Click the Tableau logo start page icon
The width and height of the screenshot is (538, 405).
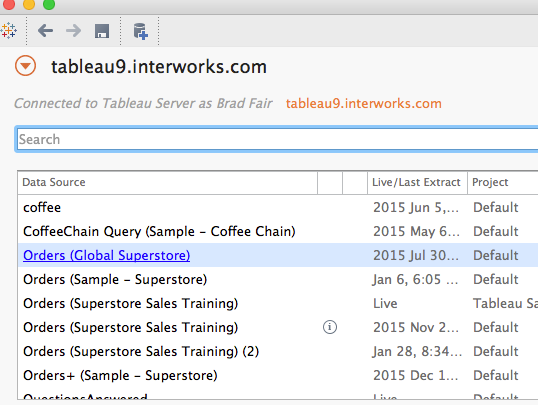[8, 31]
